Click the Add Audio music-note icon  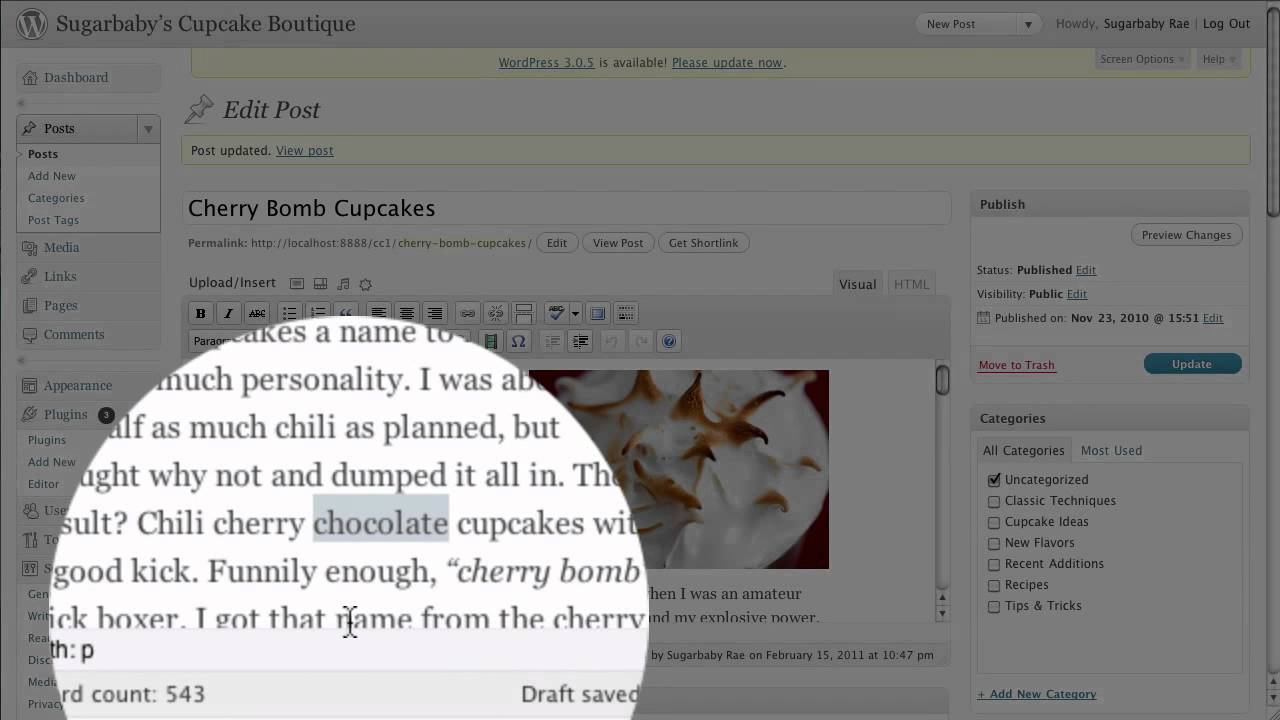tap(343, 284)
